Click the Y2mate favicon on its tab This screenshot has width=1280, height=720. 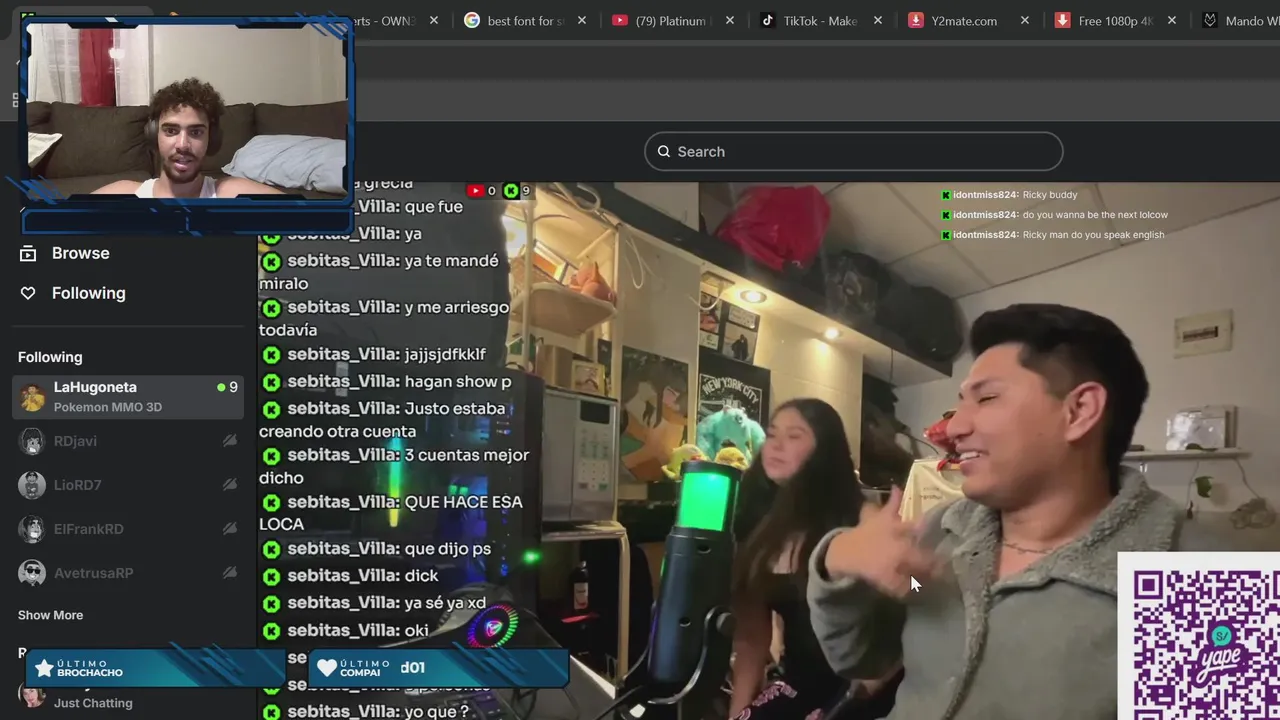click(x=916, y=20)
